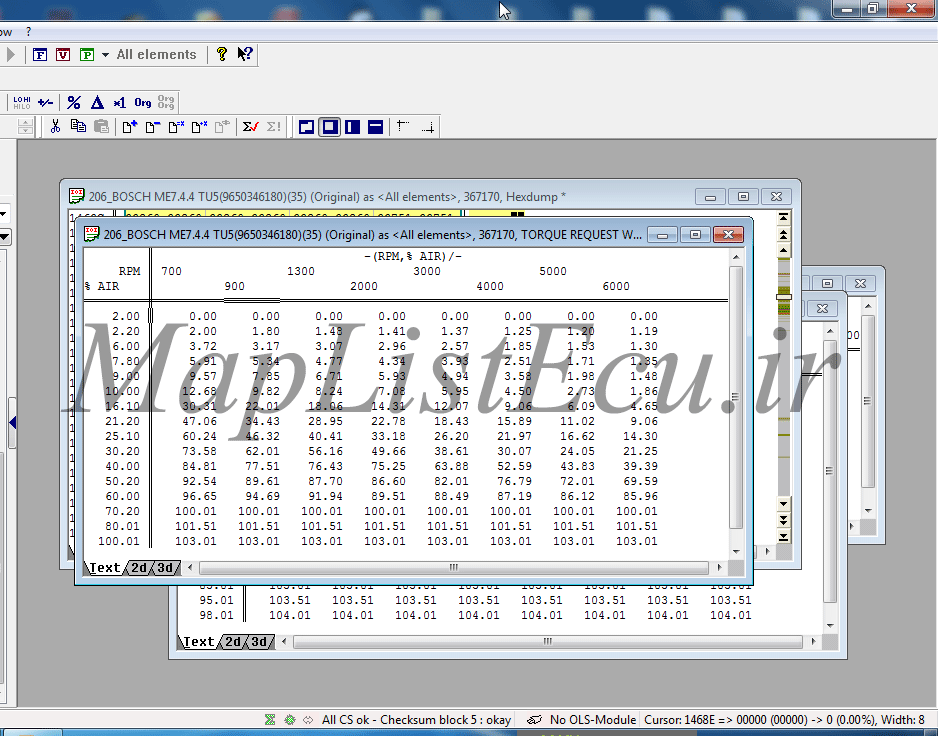Click the gray play arrow in toolbar
The image size is (938, 736).
point(10,54)
